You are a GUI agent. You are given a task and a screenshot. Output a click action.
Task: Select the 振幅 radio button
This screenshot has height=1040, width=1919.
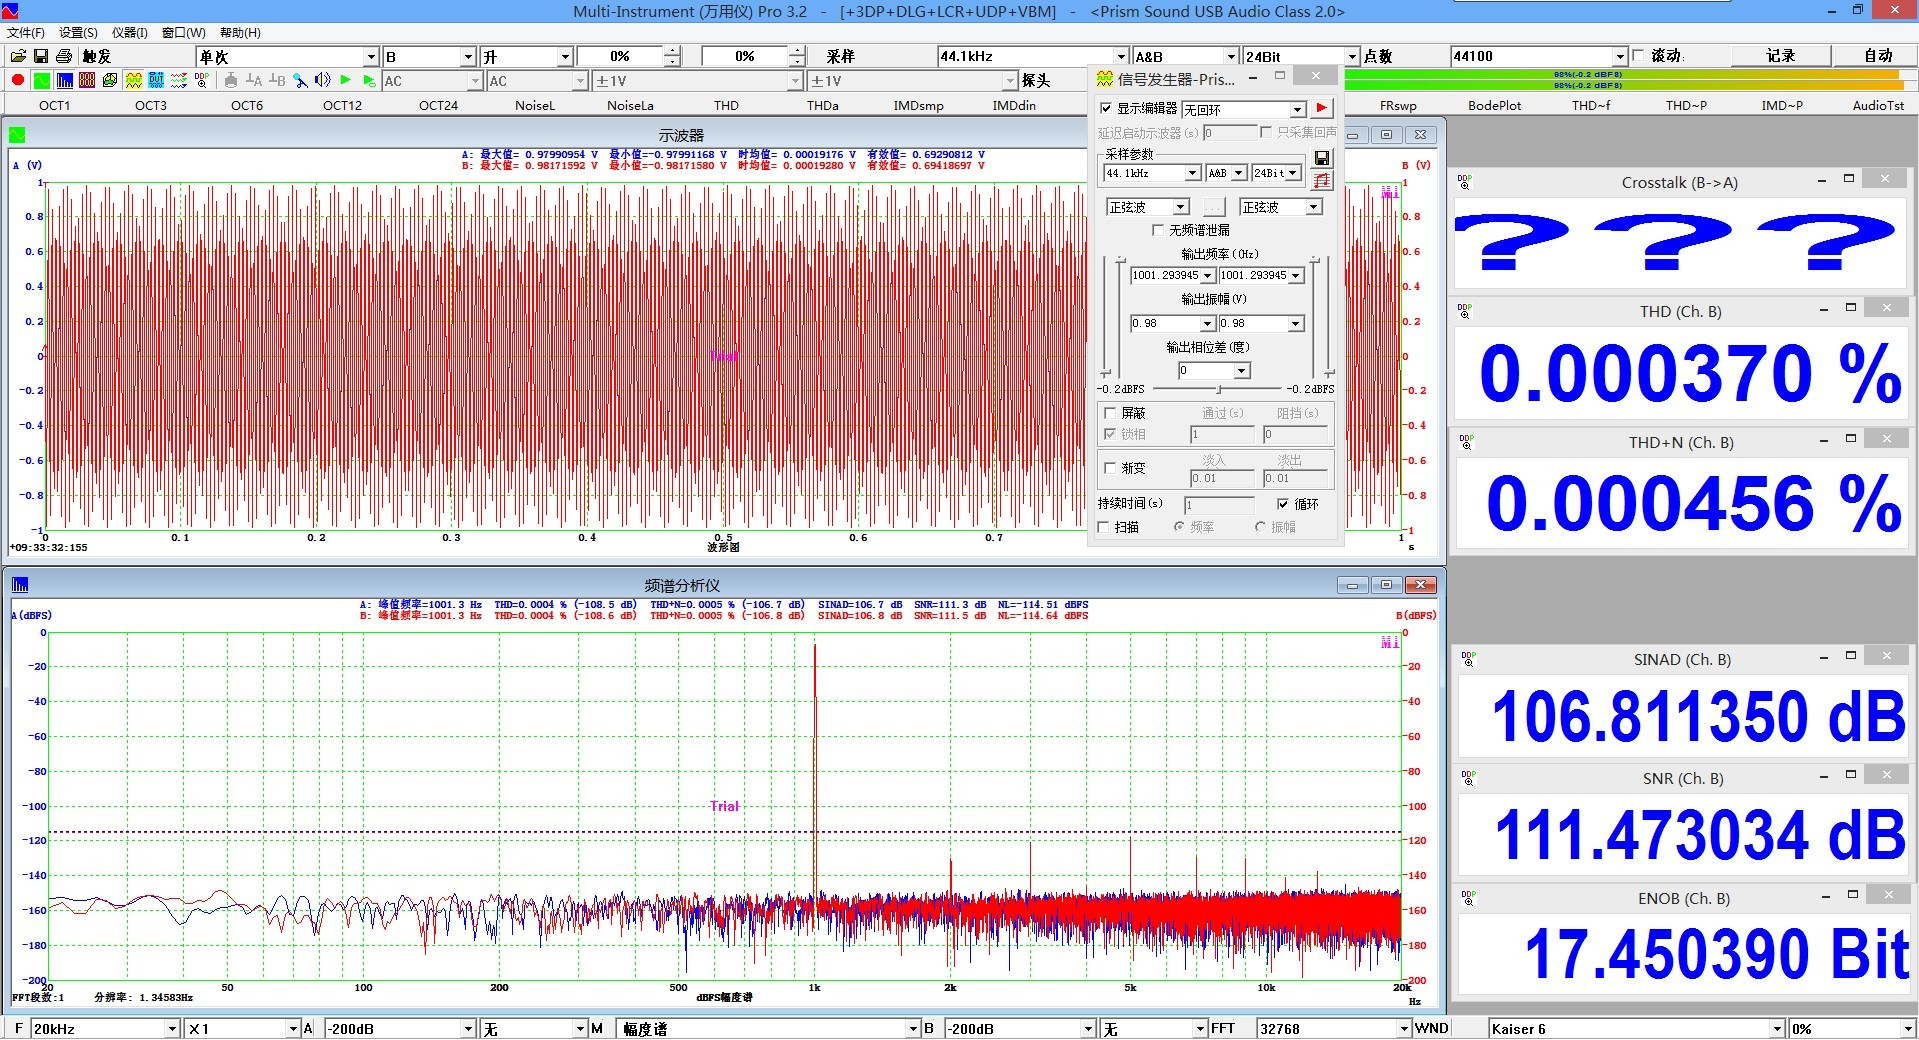click(x=1260, y=527)
